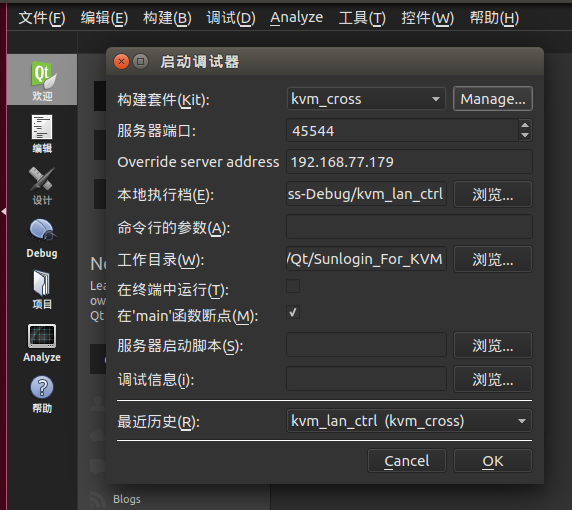
Task: Click the 调试信息 input field
Action: coord(366,379)
